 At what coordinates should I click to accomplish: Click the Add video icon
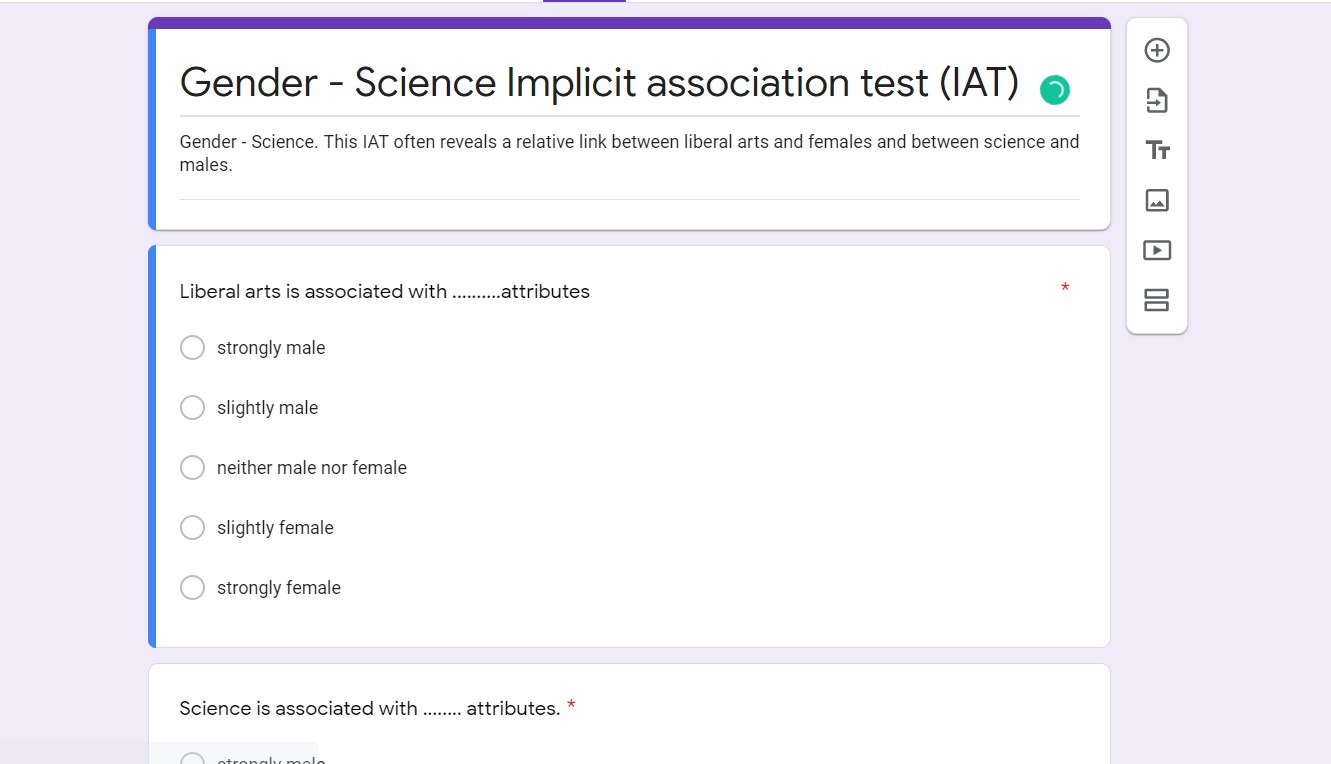(1157, 250)
